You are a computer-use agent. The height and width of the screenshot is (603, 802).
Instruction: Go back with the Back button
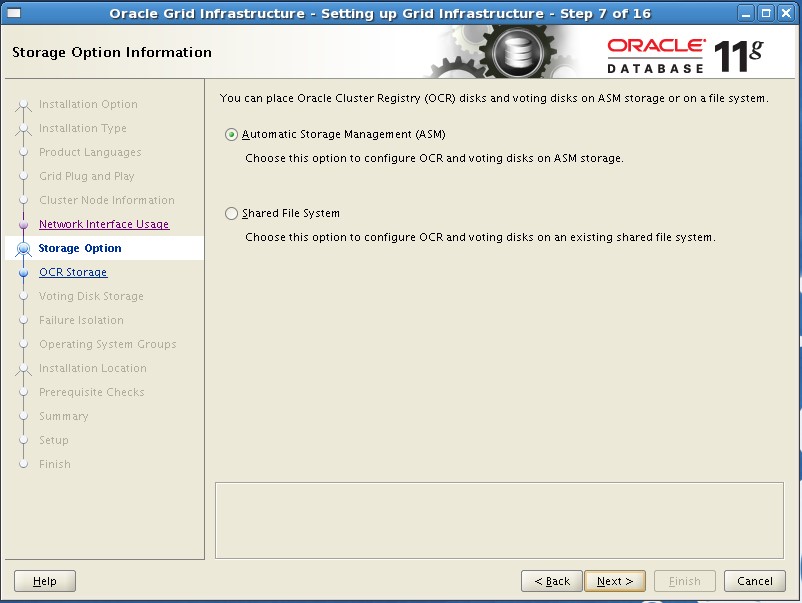(552, 581)
